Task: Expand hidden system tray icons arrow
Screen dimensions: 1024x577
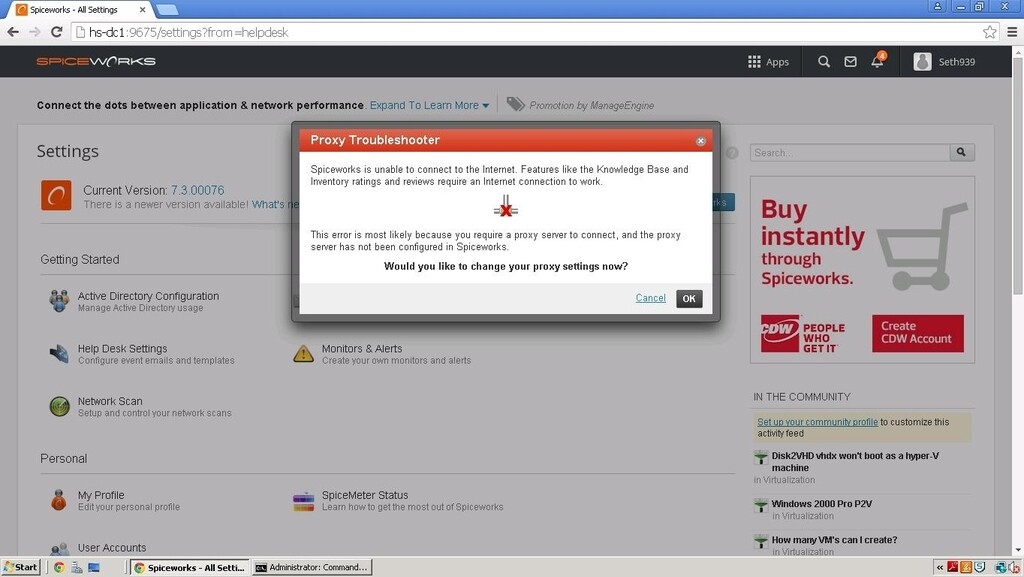Action: point(940,567)
